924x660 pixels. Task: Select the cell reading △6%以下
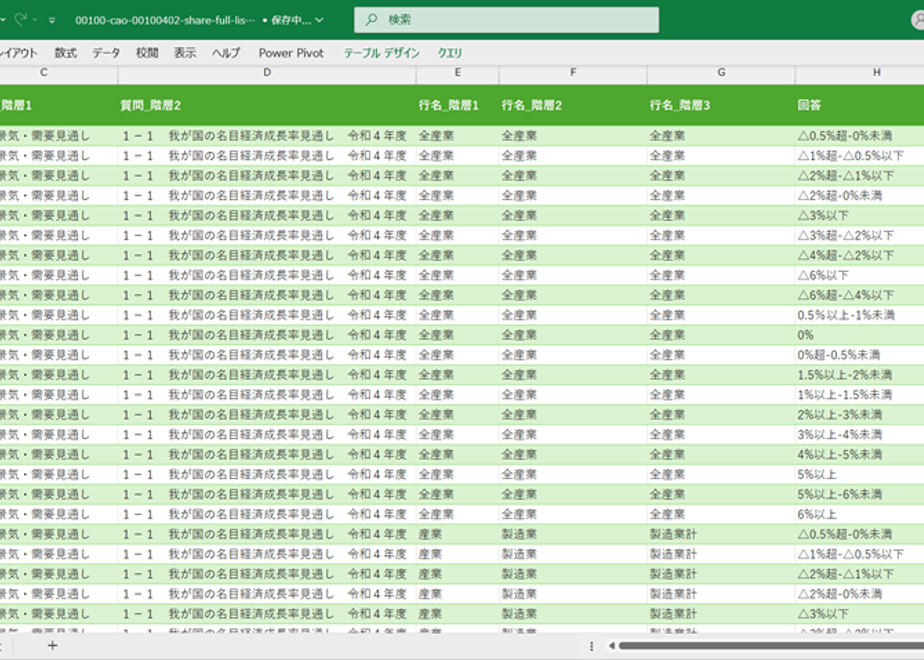pos(860,276)
